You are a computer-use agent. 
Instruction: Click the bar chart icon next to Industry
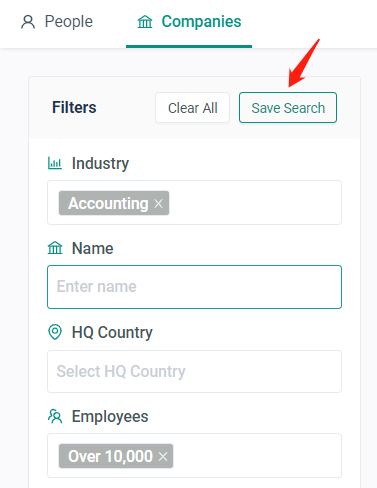click(x=55, y=163)
